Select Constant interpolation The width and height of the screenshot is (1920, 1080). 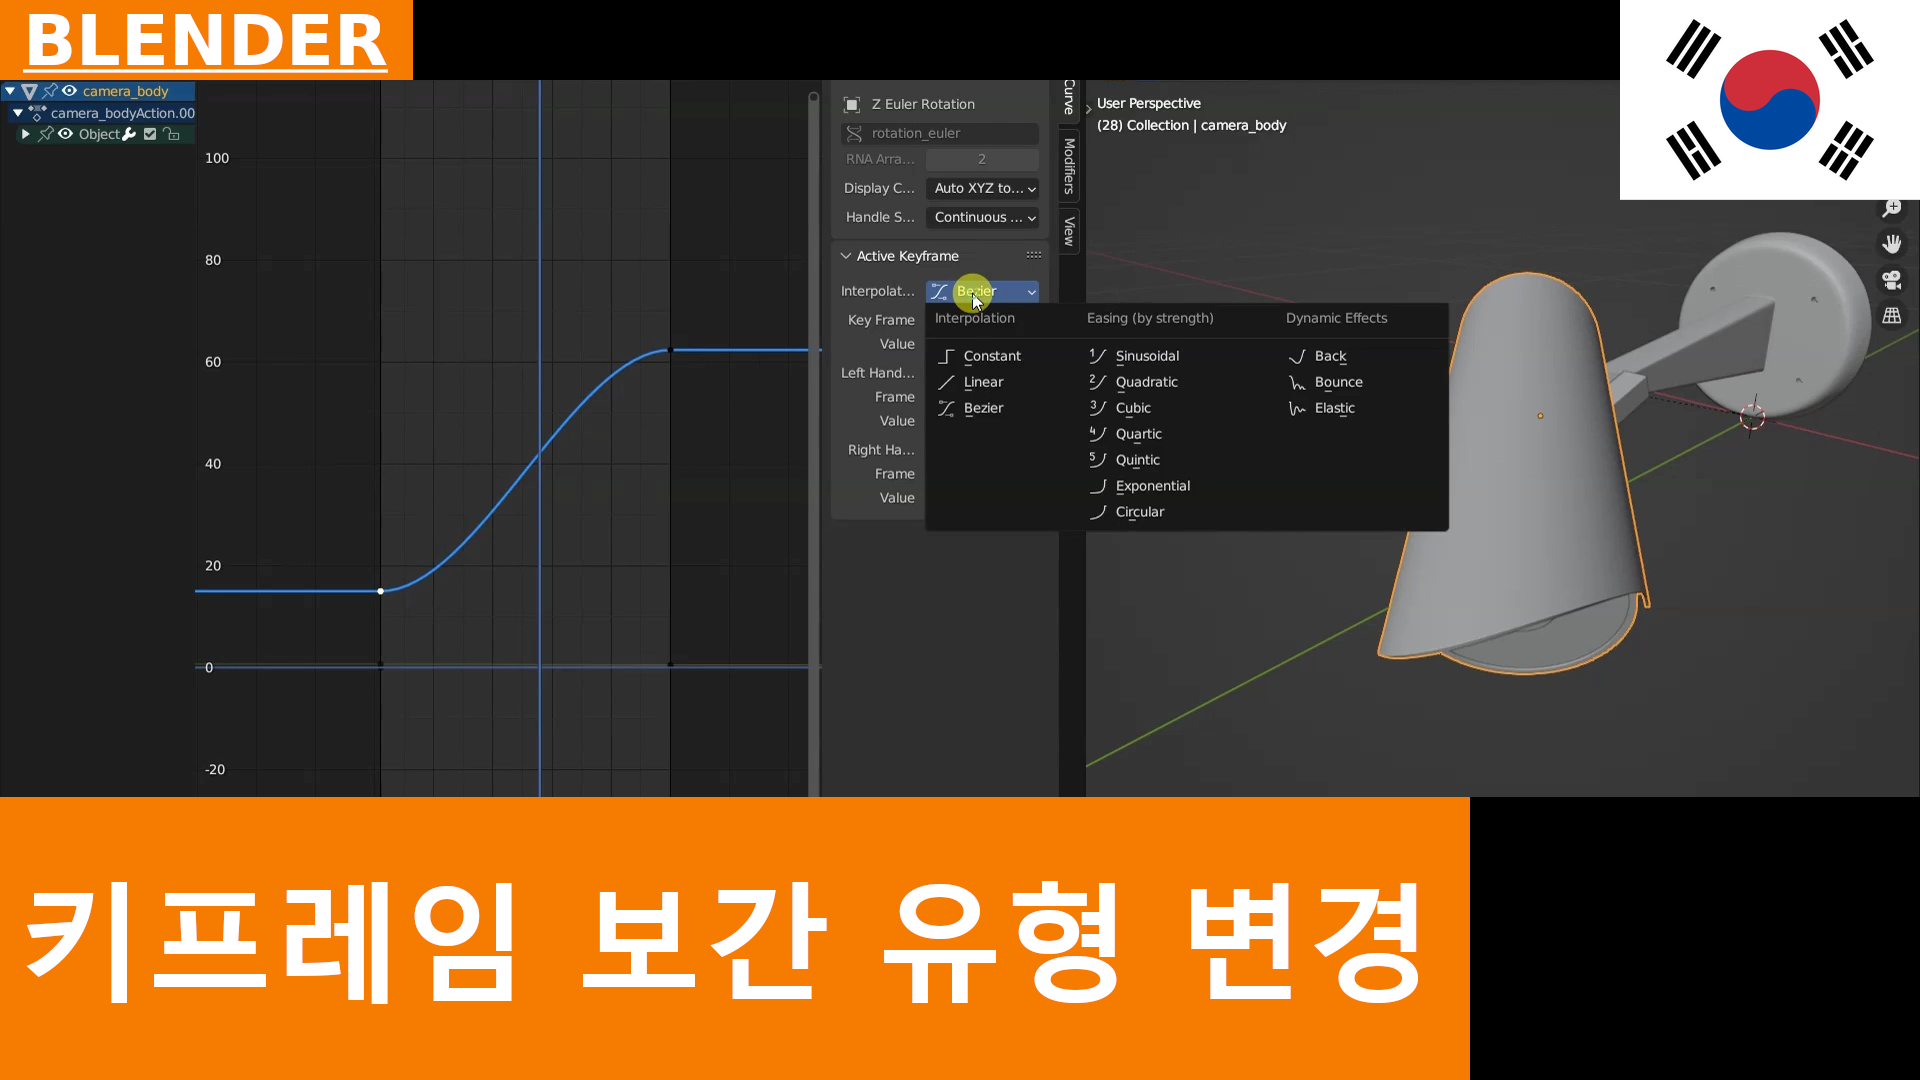[980, 356]
